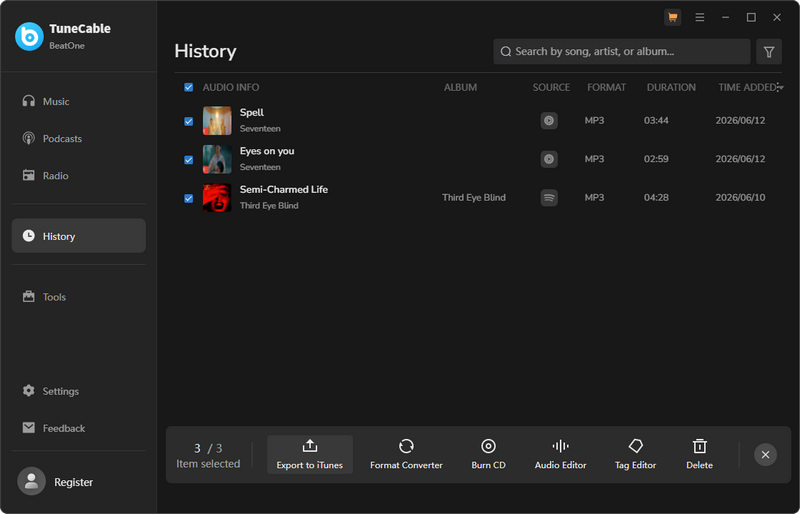Select the History sidebar item
Image resolution: width=800 pixels, height=514 pixels.
click(x=78, y=236)
